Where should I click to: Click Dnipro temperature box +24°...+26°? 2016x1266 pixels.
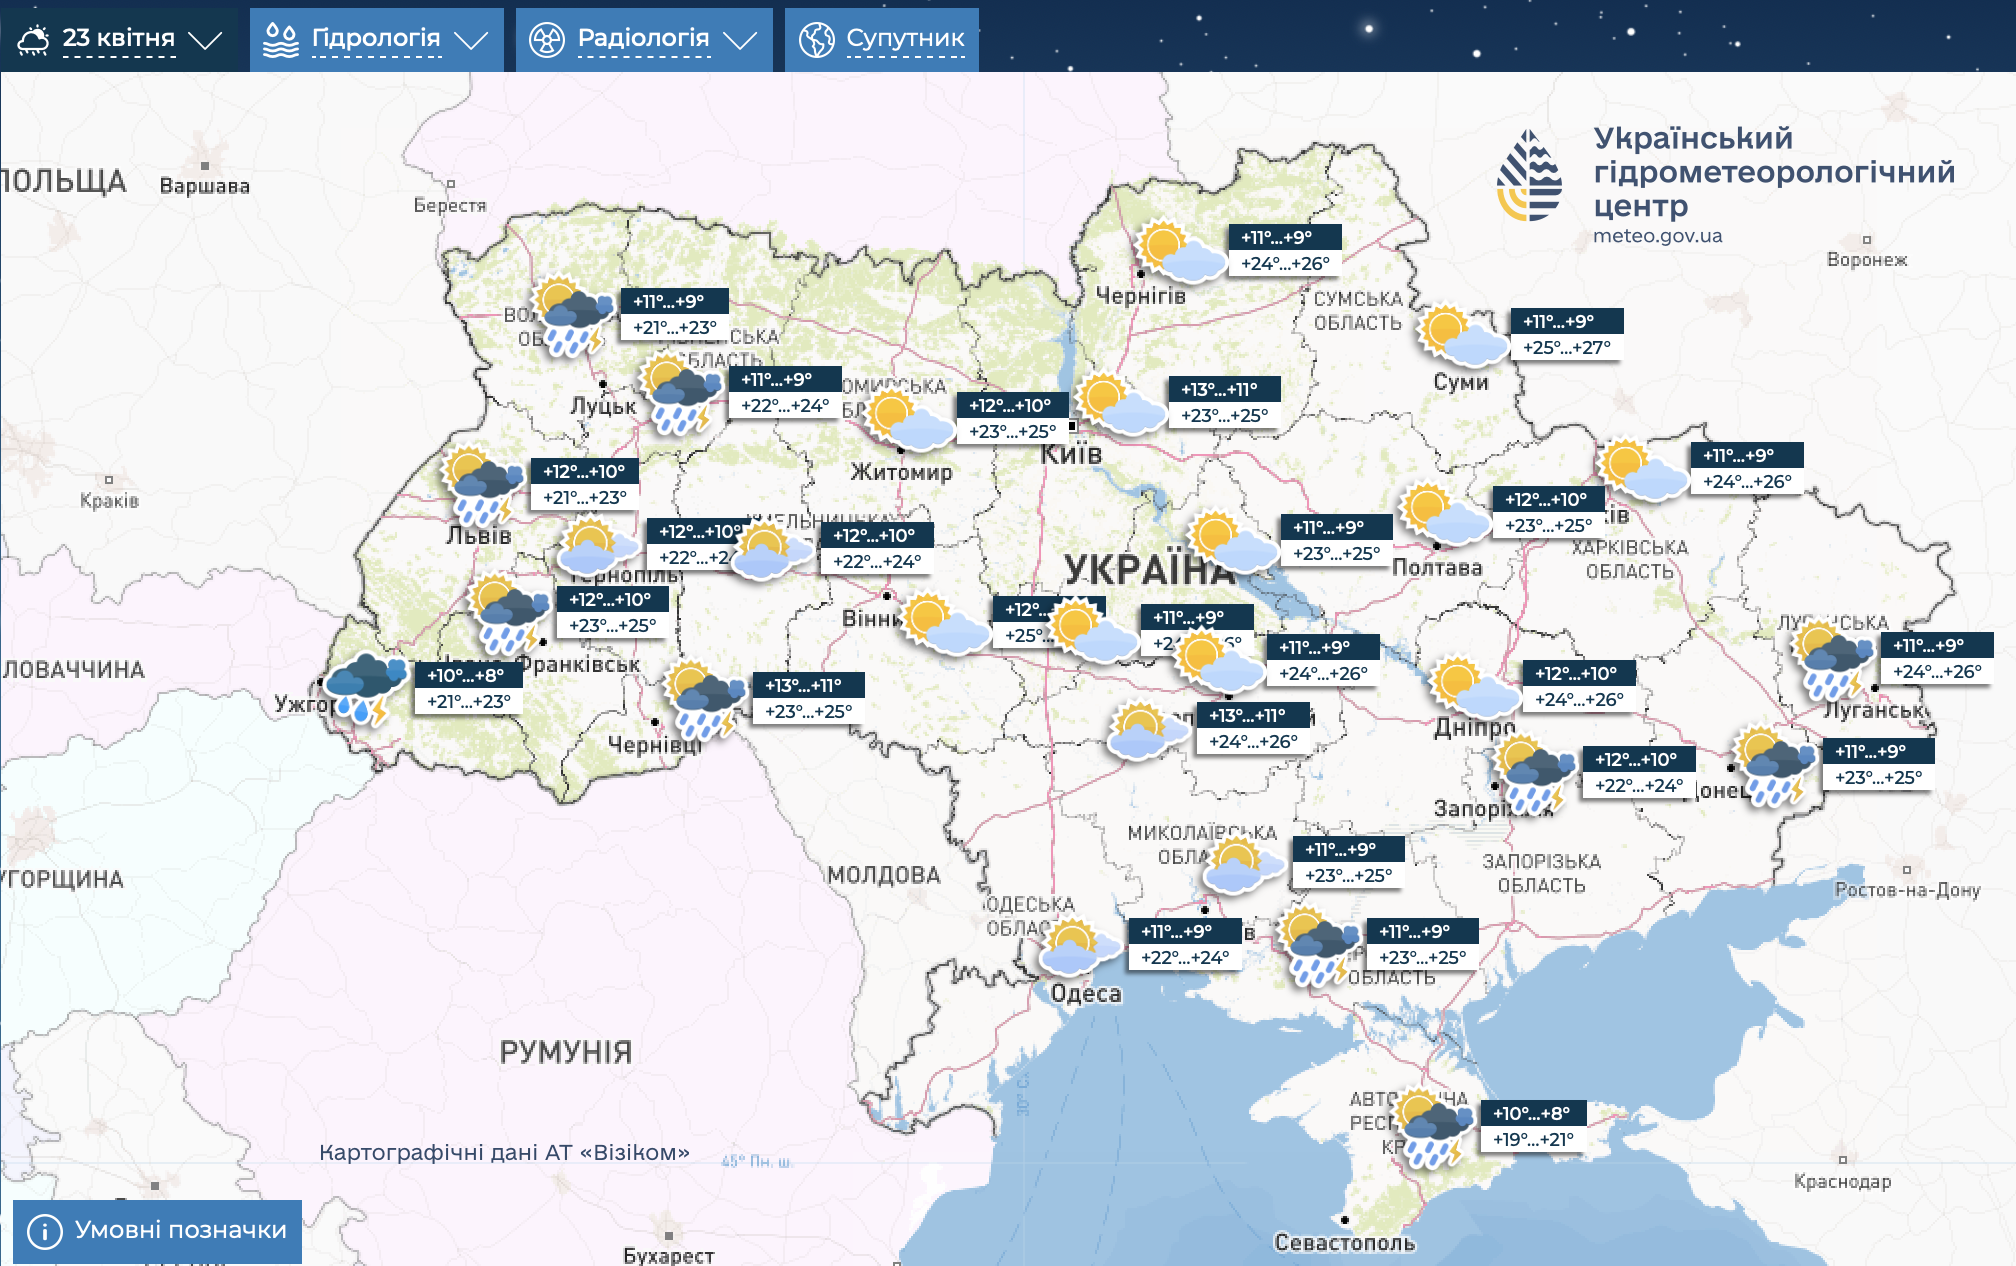1579,699
